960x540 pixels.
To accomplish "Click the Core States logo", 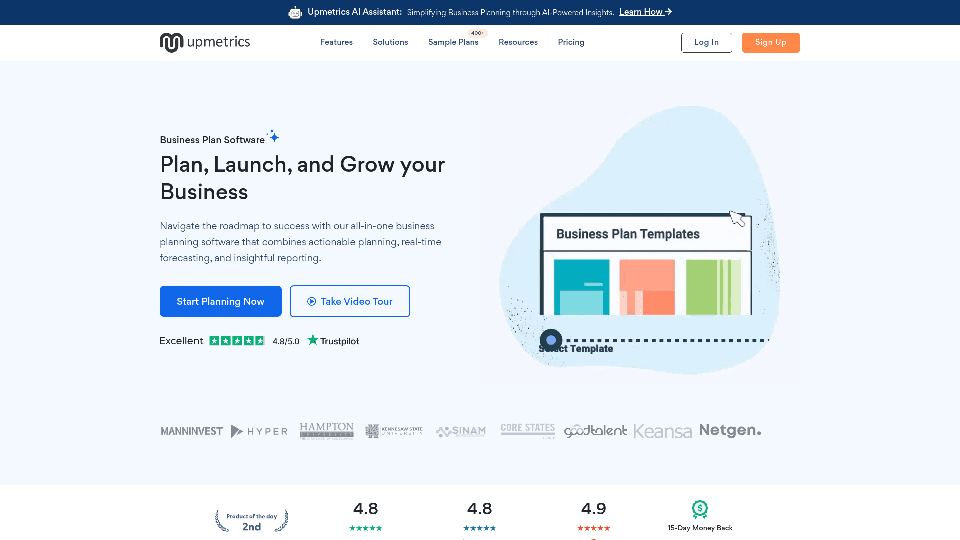I will [527, 430].
